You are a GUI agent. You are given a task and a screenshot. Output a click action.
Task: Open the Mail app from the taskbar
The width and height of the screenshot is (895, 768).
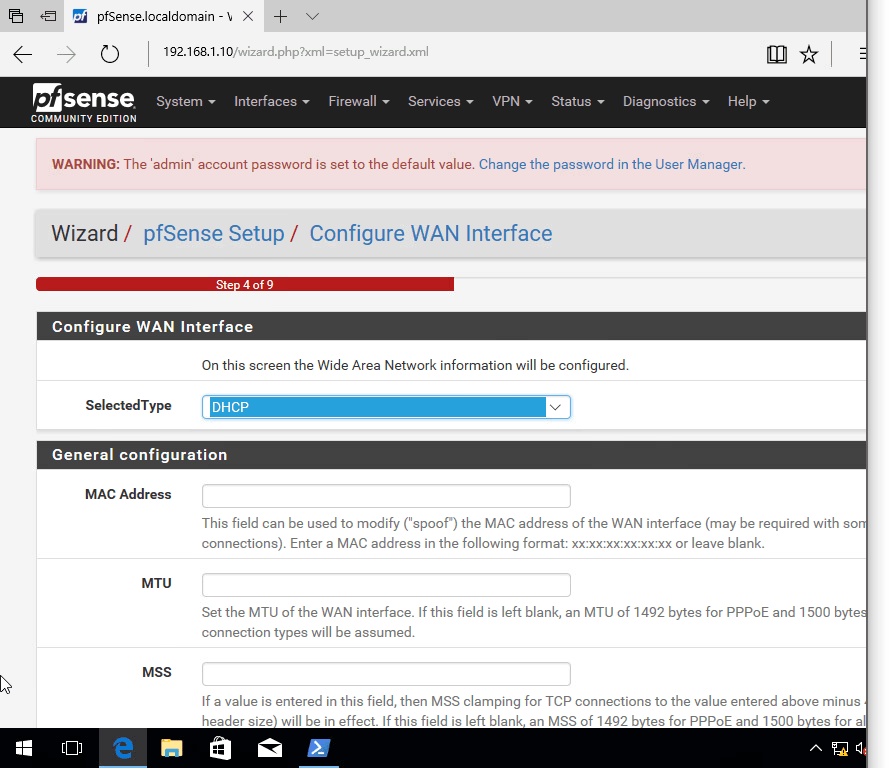[269, 748]
